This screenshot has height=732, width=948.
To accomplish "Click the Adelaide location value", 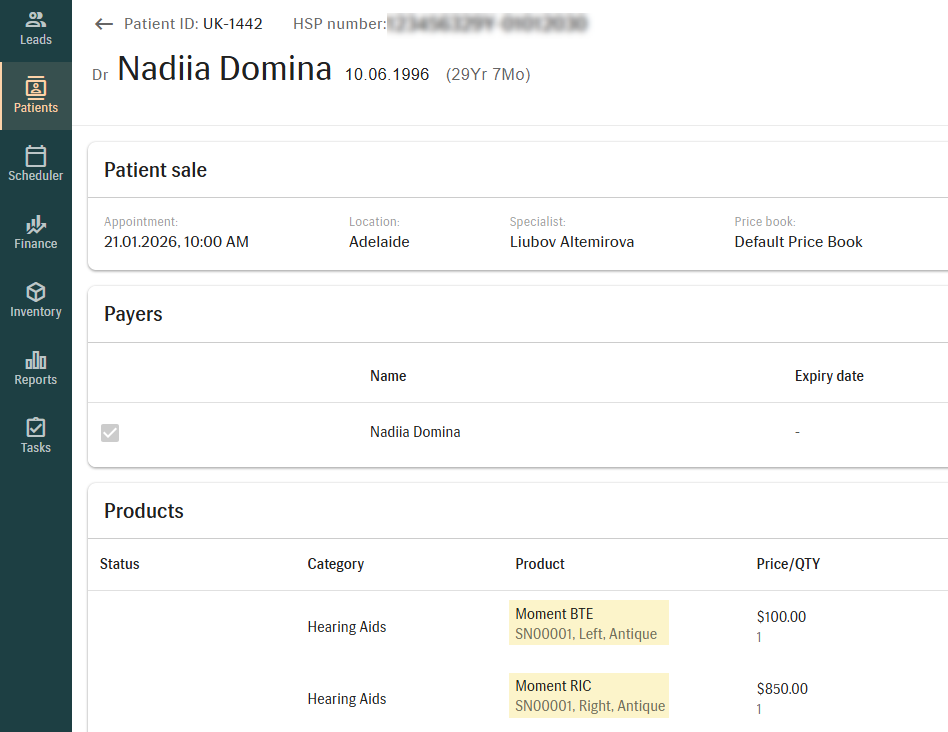I will click(379, 242).
